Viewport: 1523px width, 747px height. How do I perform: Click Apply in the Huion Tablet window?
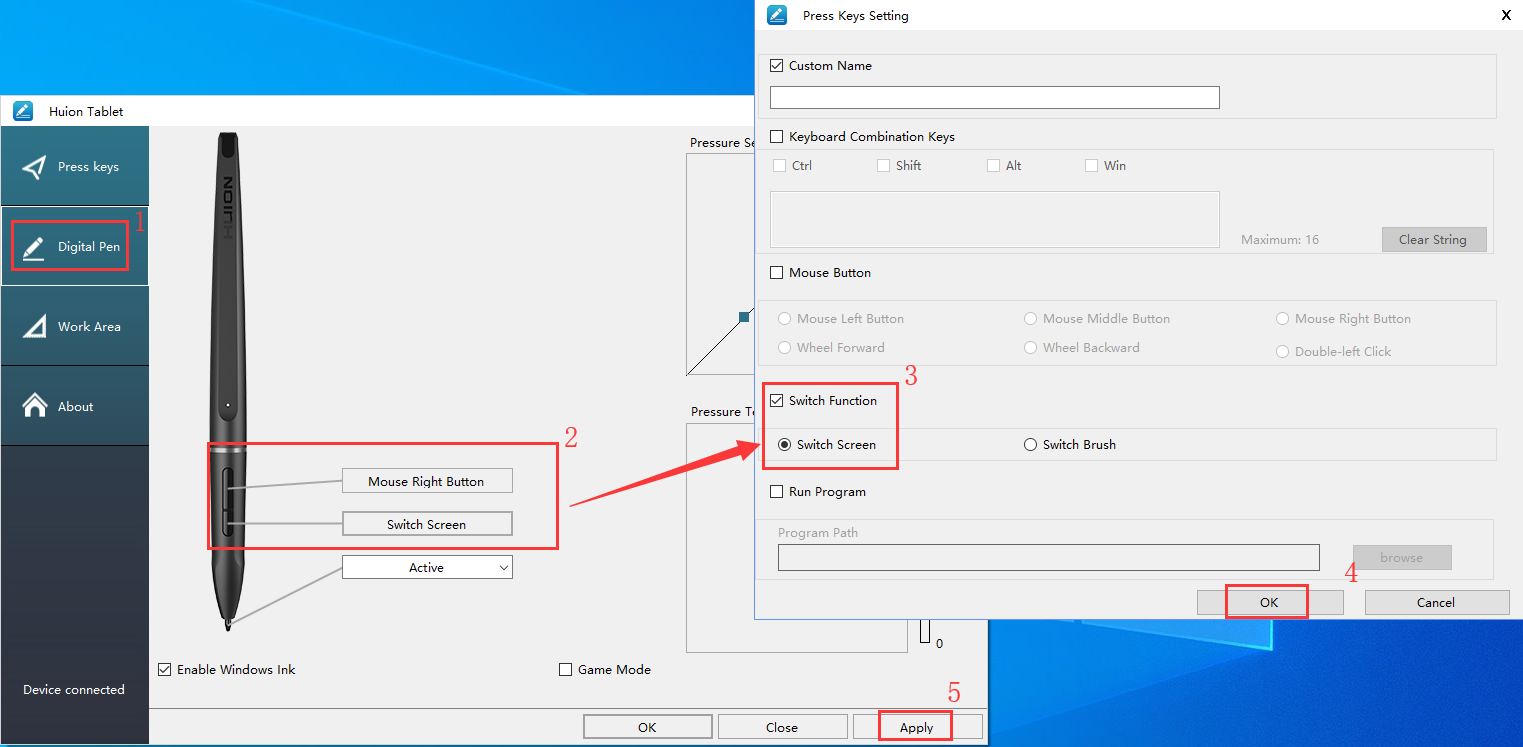(x=917, y=727)
